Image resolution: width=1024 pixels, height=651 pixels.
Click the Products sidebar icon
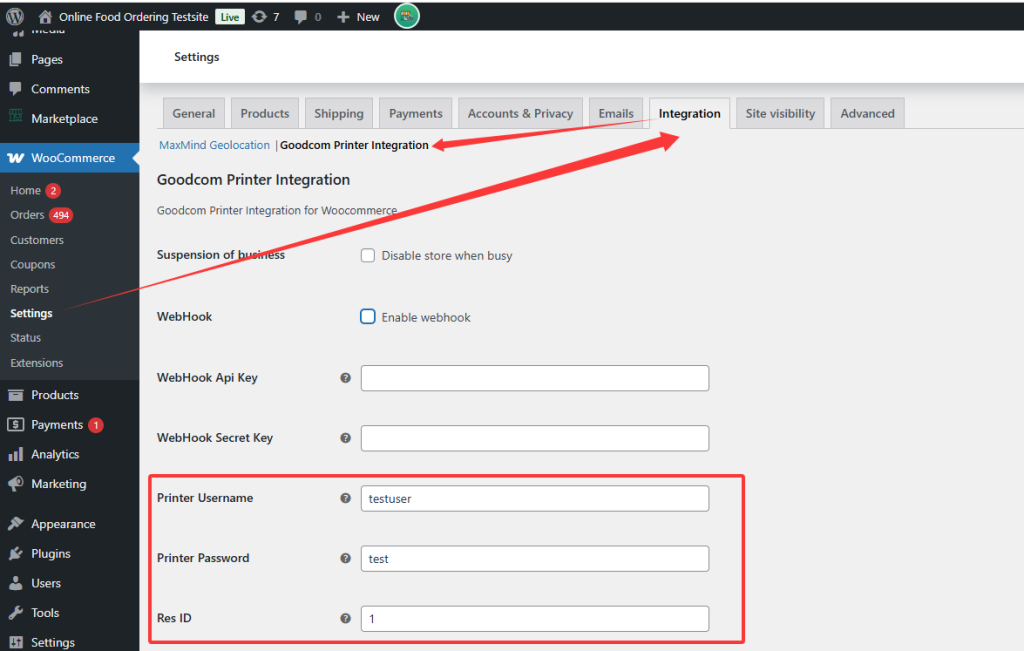(x=16, y=395)
